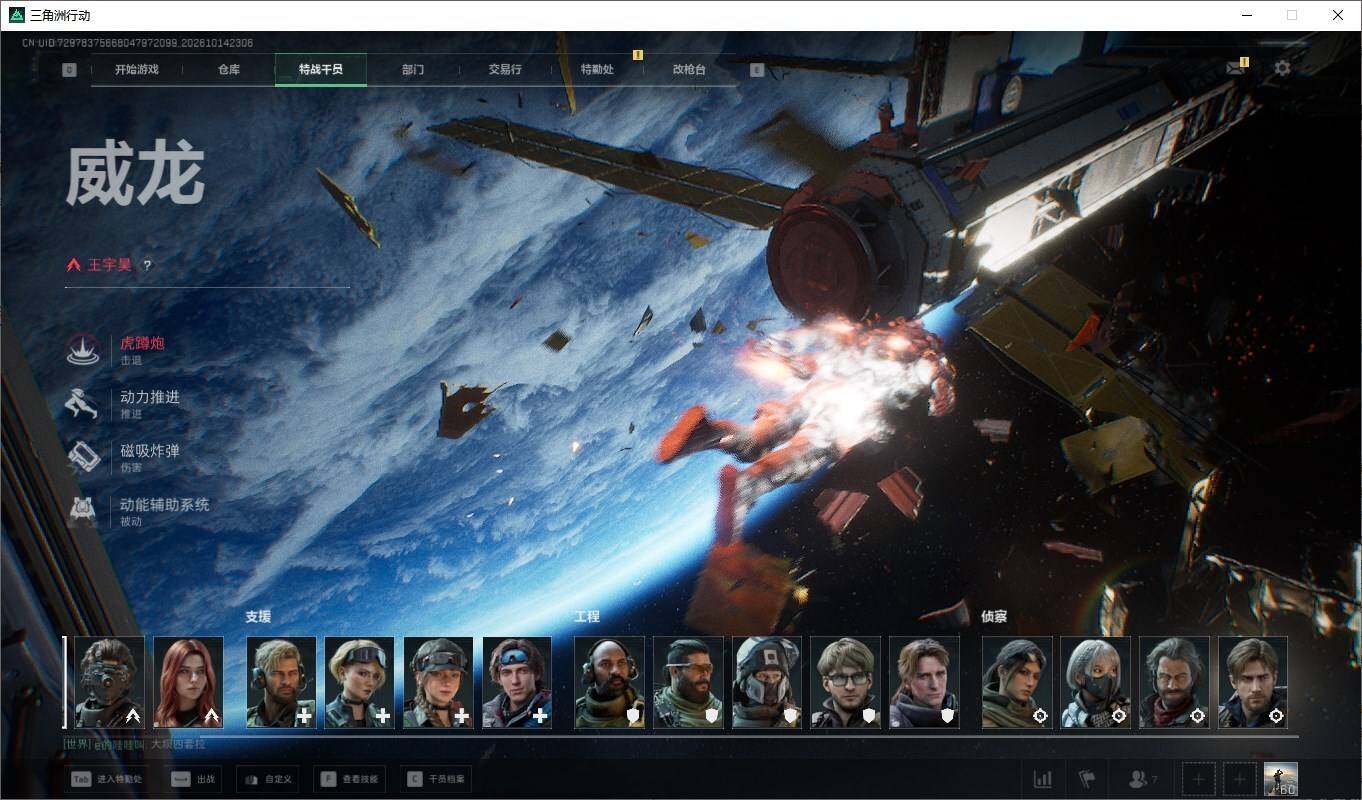Pick the masked engineer operator with helmet

click(x=767, y=682)
